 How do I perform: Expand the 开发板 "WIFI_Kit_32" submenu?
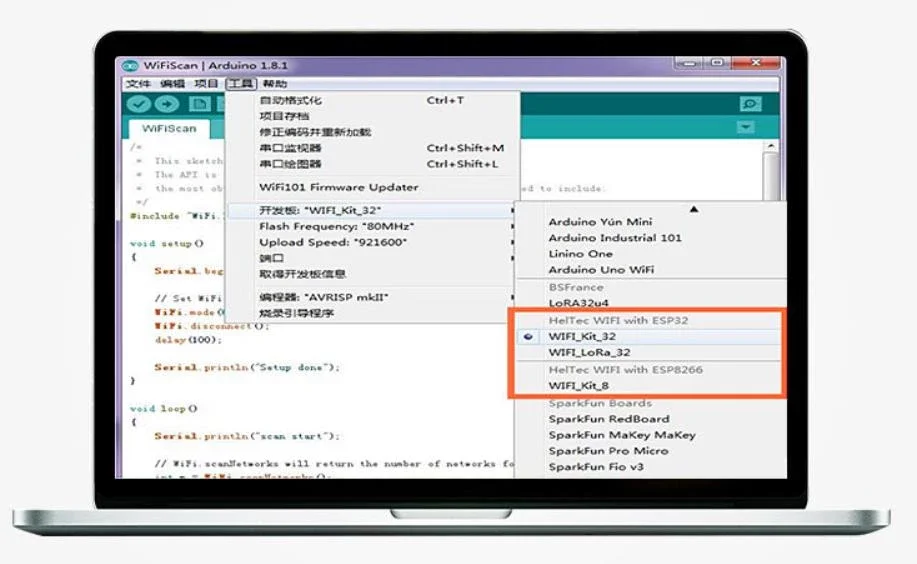tap(373, 211)
